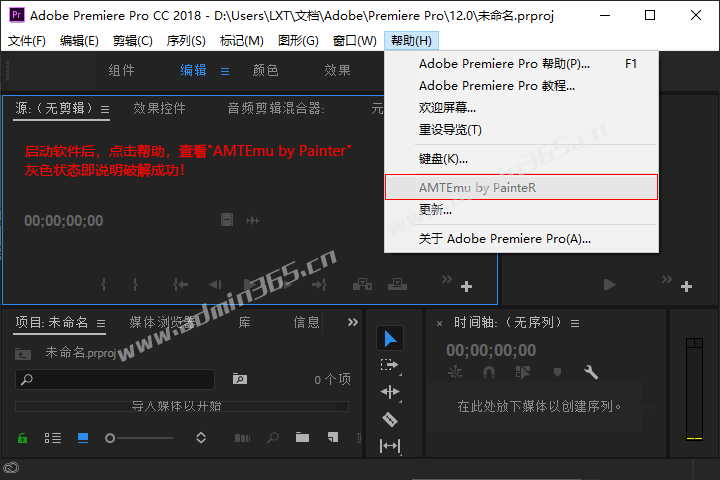Select the Slip tool
Viewport: 720px width, 480px height.
point(390,446)
